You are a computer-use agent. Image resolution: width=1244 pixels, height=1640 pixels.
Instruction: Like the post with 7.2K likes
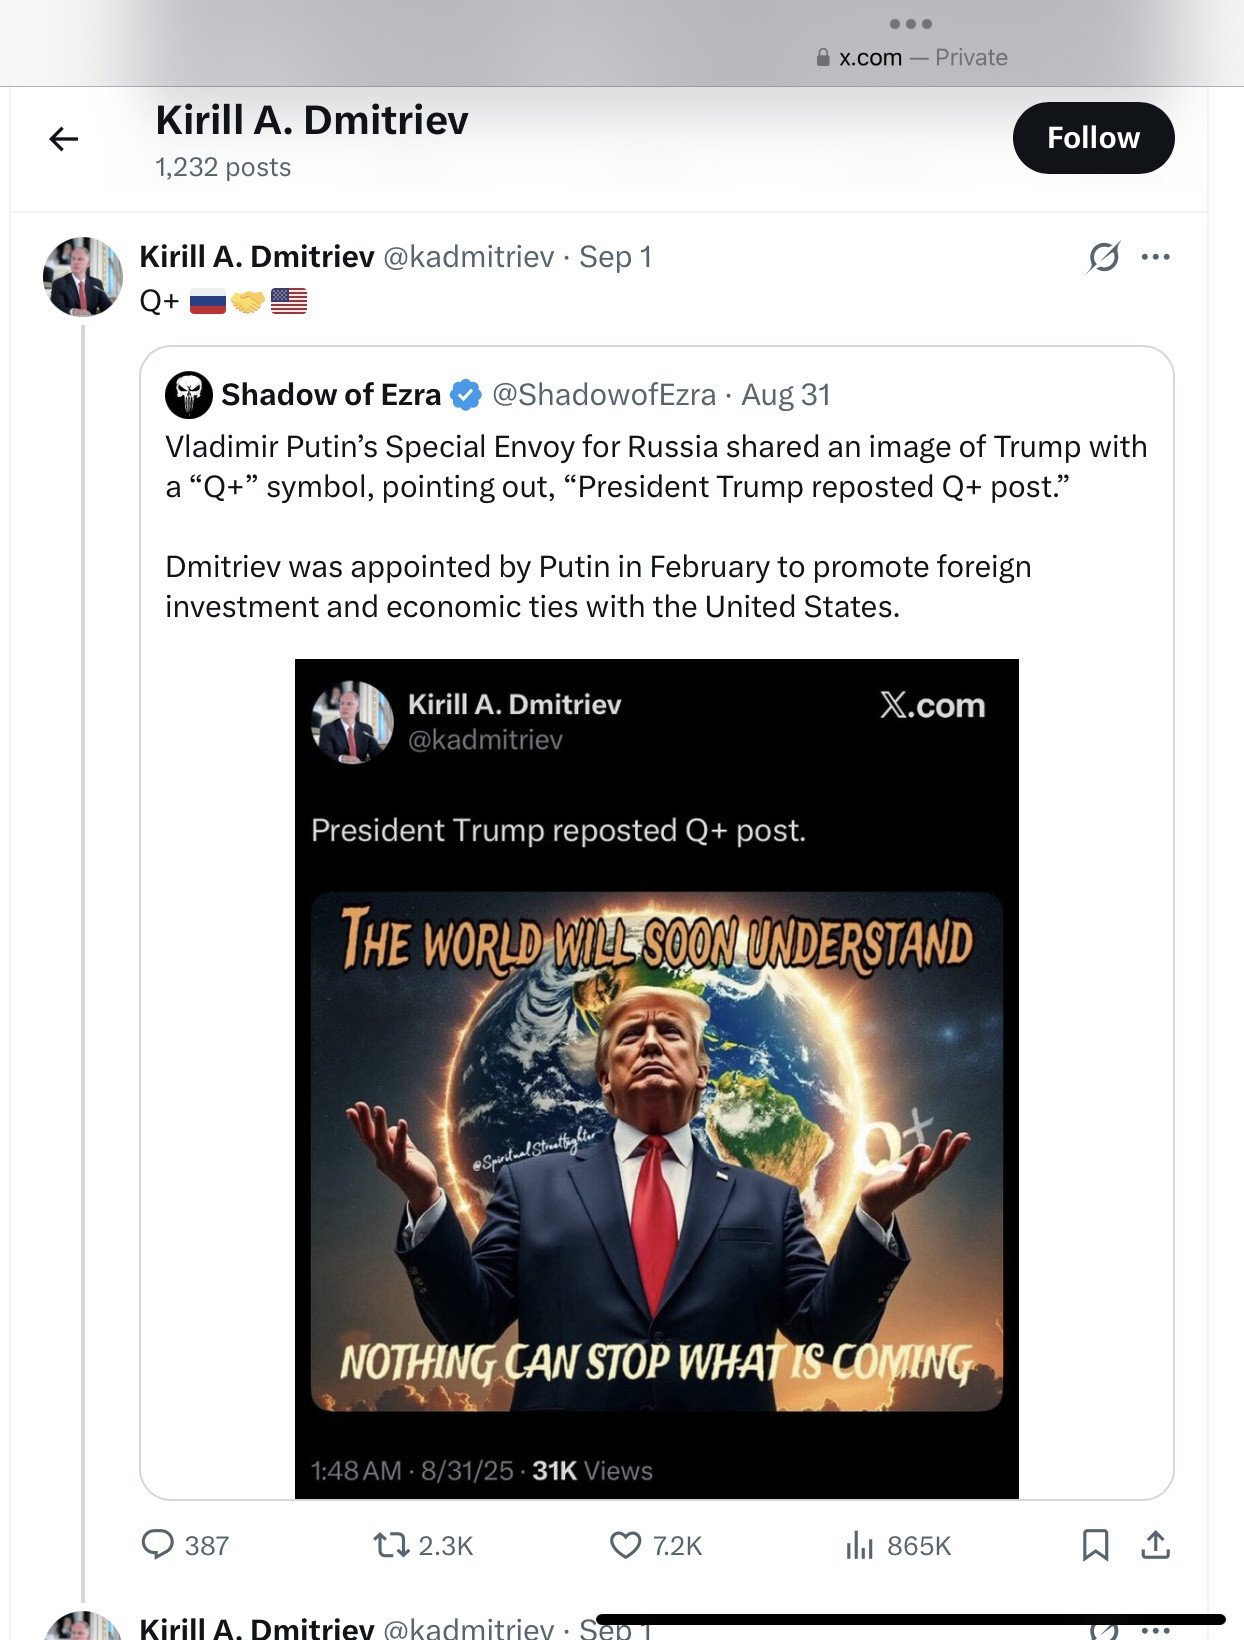(x=626, y=1545)
